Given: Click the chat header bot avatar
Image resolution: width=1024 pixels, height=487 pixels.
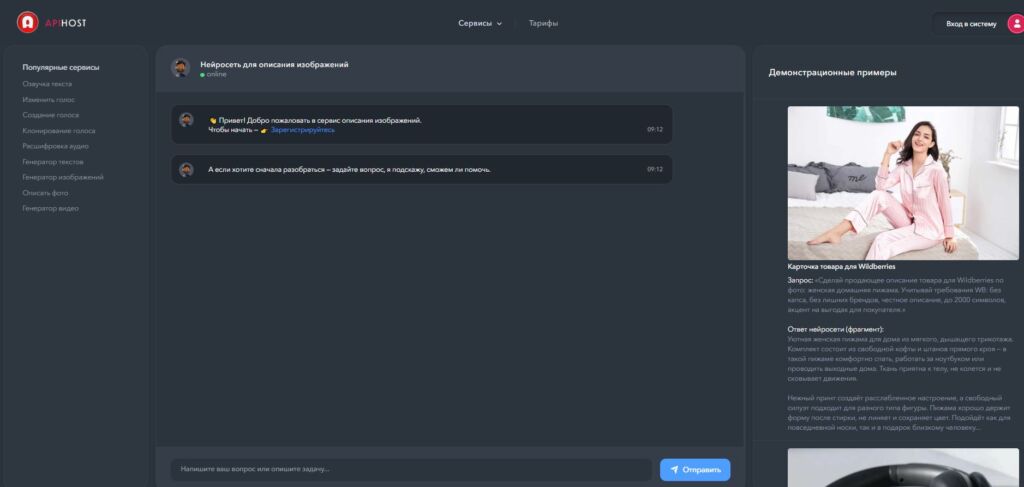Looking at the screenshot, I should pos(181,68).
